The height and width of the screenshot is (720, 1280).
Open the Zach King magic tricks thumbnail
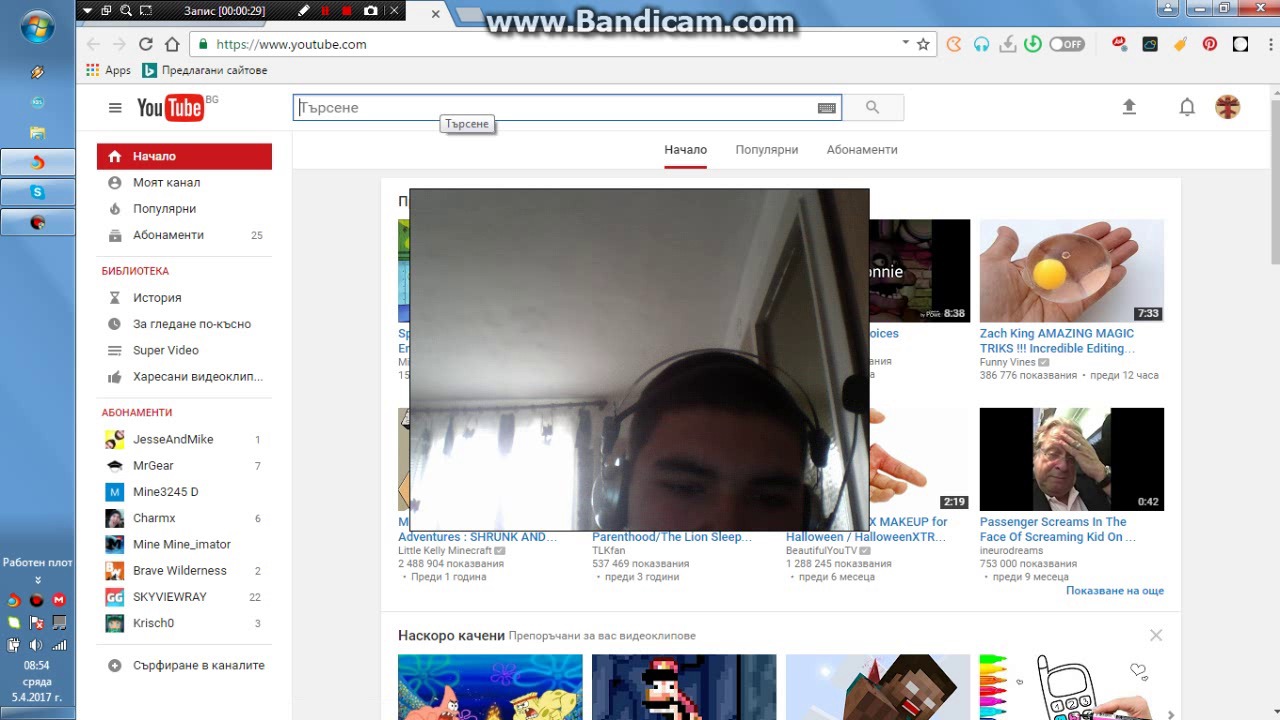[1071, 270]
